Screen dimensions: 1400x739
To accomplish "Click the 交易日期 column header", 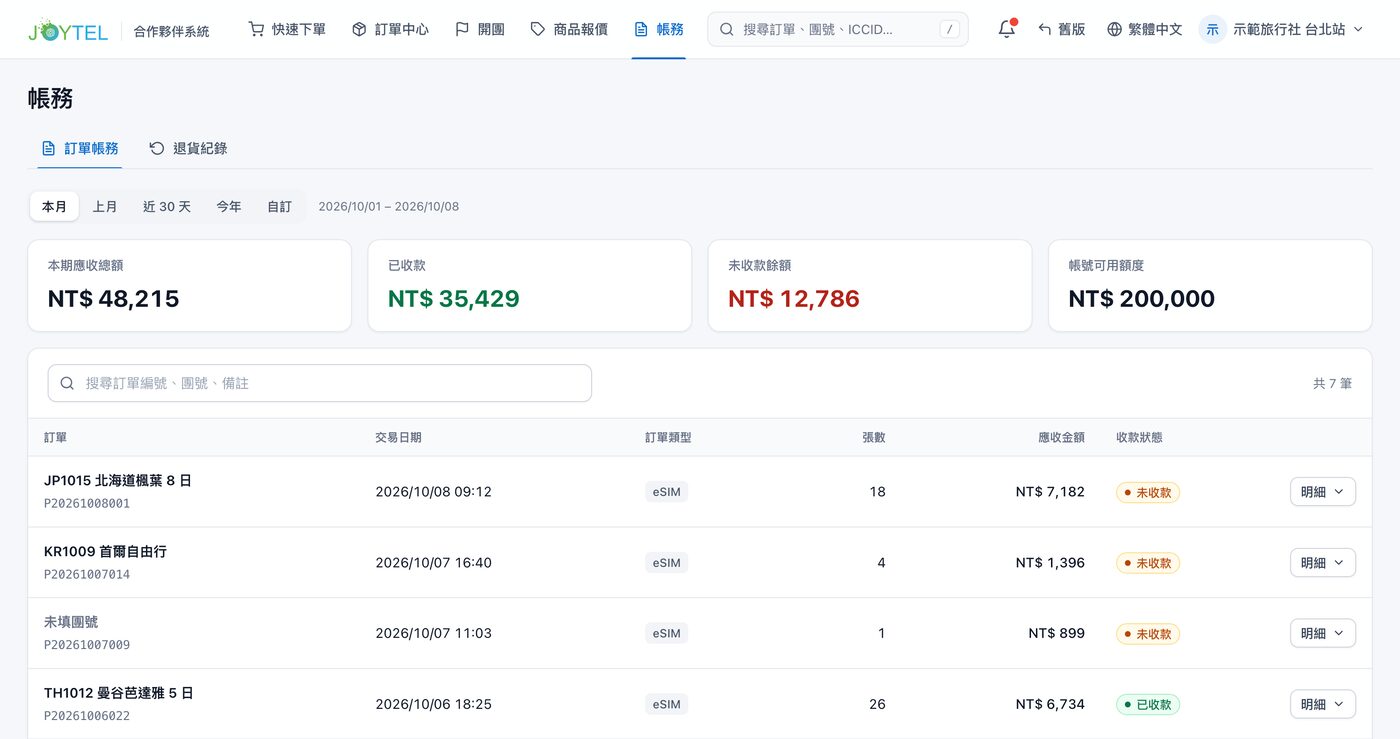I will coord(398,437).
